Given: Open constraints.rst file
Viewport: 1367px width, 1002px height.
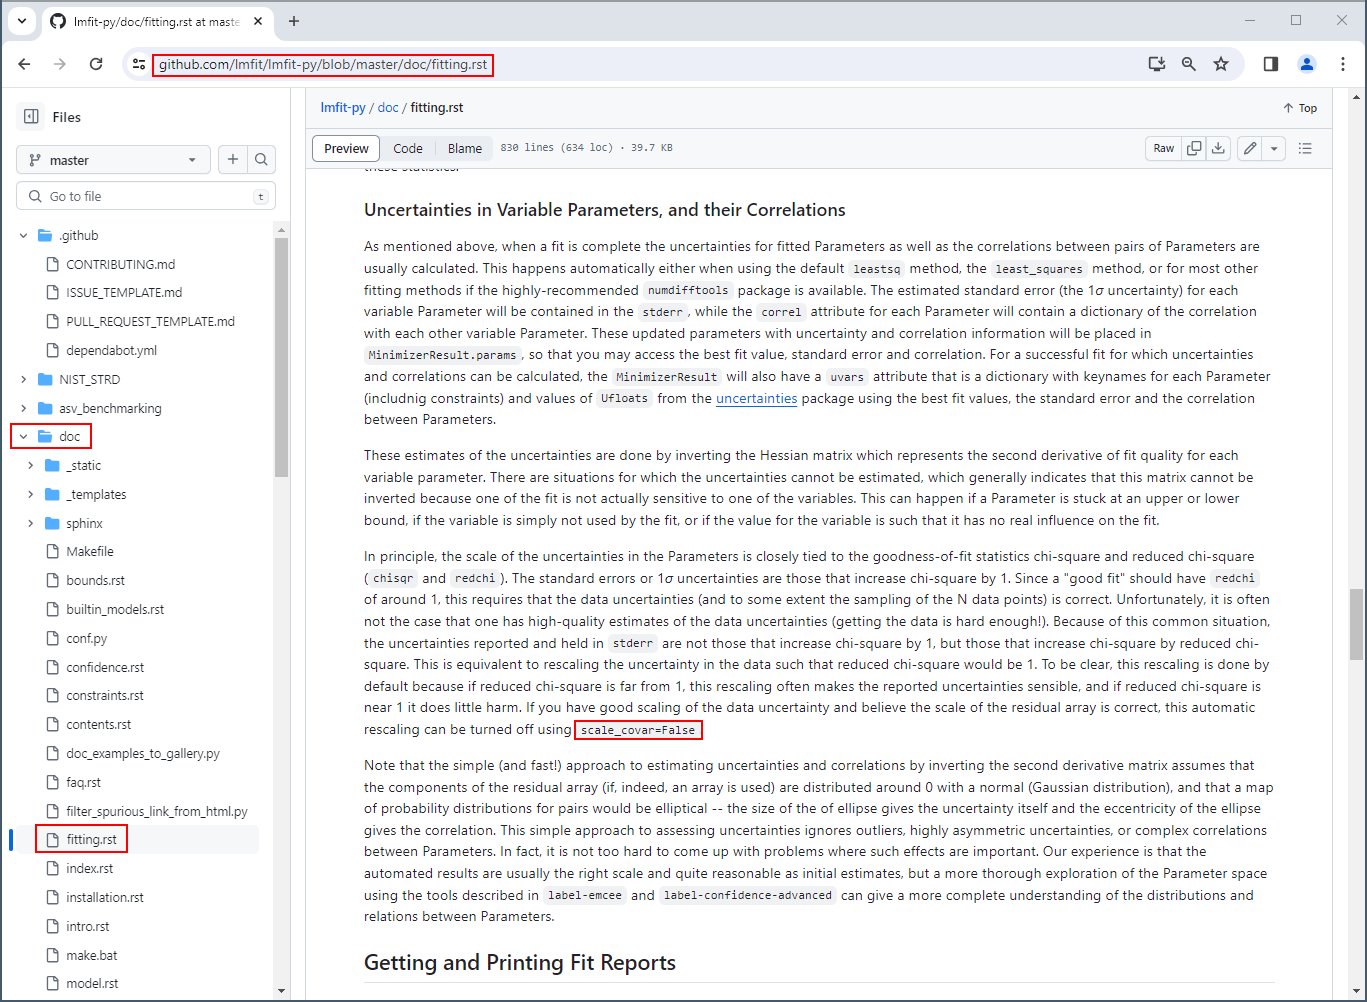Looking at the screenshot, I should (x=105, y=696).
